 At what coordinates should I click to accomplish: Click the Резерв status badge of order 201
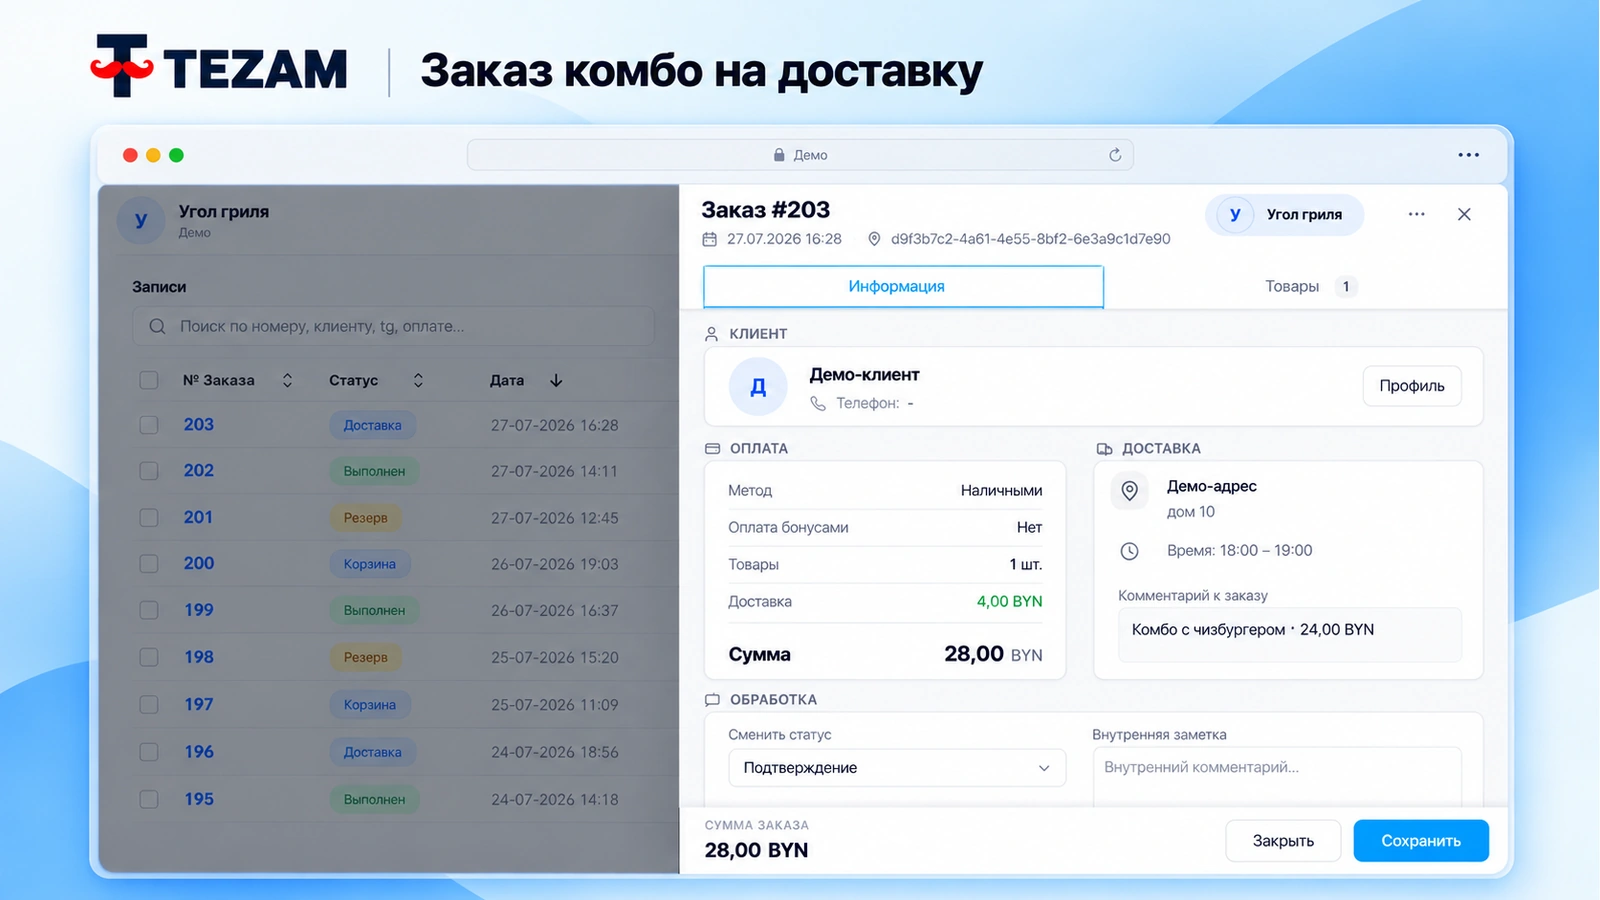coord(366,518)
